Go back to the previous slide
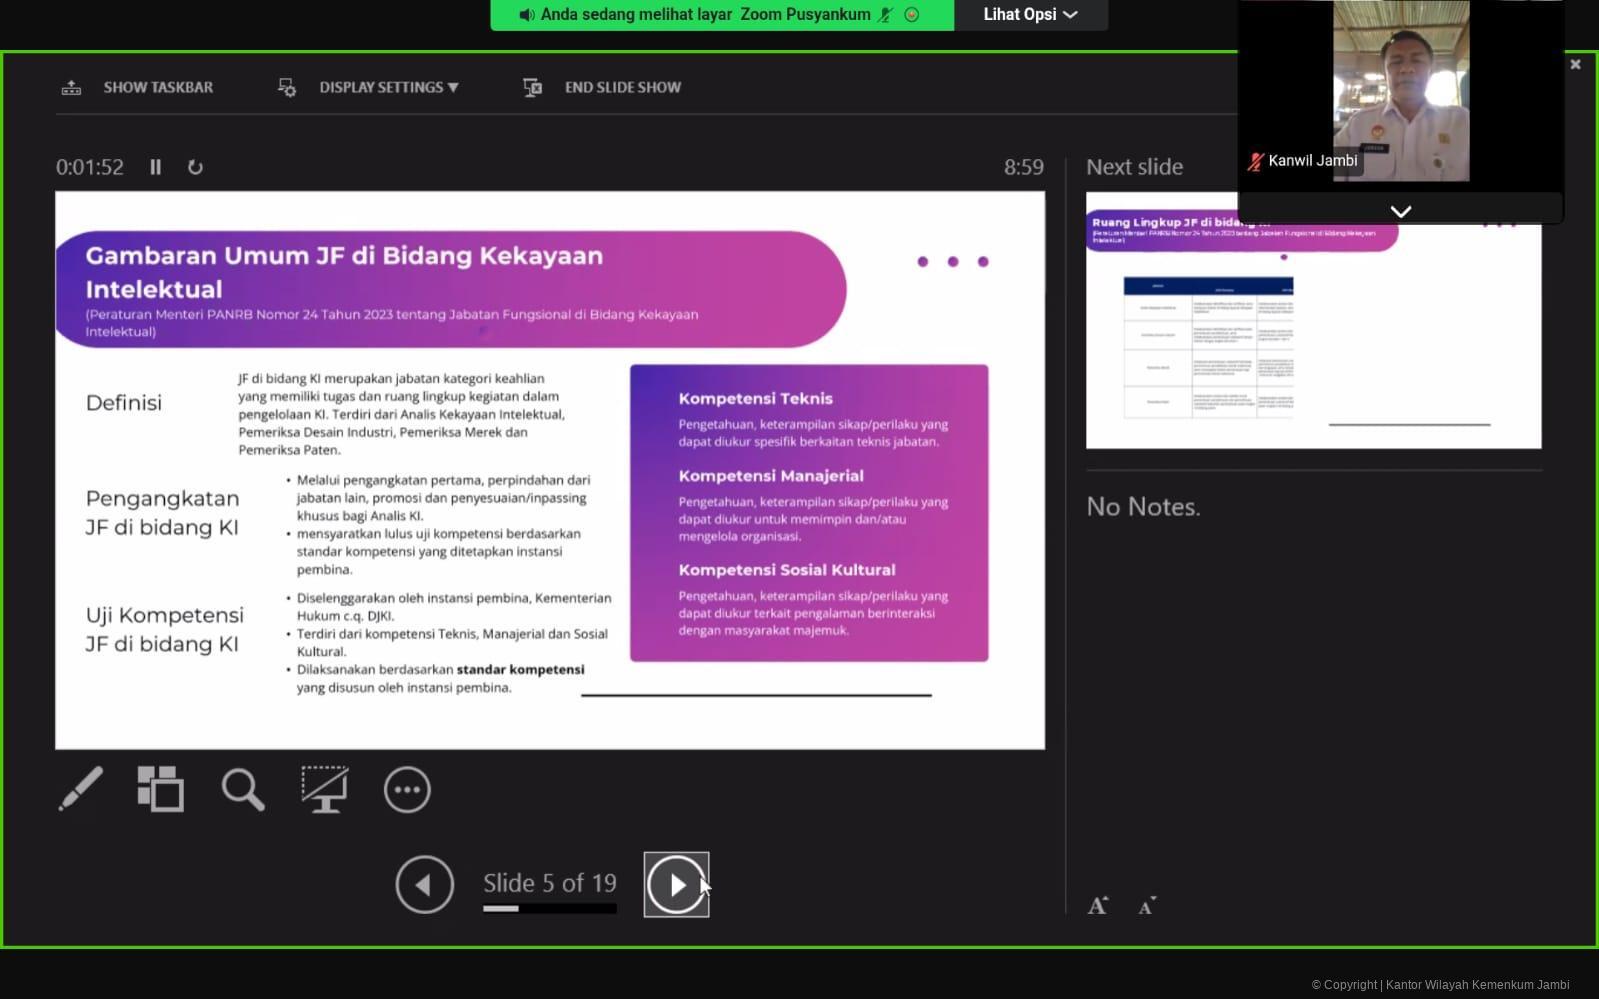Image resolution: width=1599 pixels, height=999 pixels. [424, 885]
